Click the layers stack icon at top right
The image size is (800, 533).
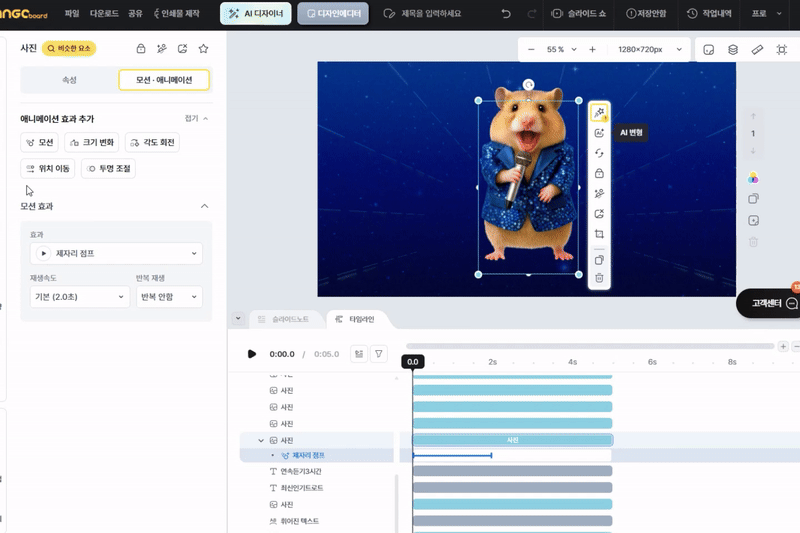point(733,49)
